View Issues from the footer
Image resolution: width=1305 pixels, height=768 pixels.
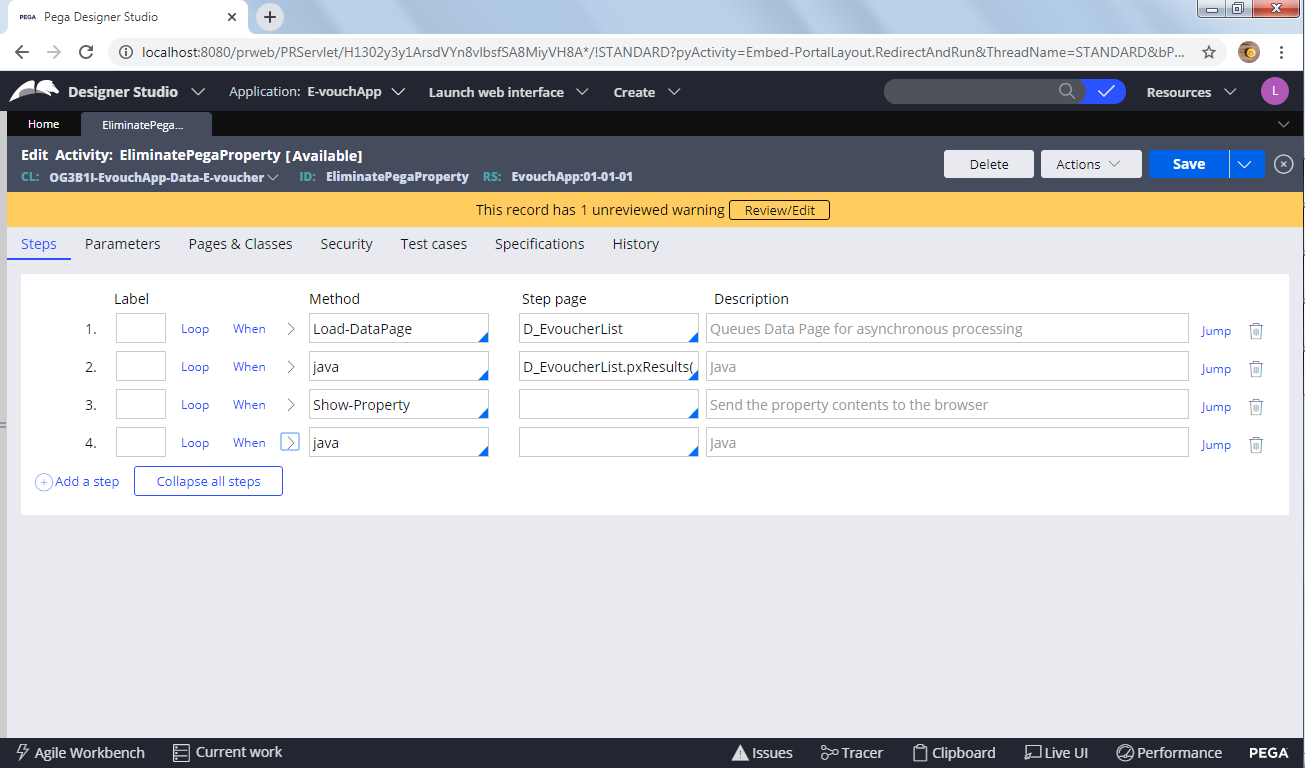click(762, 752)
